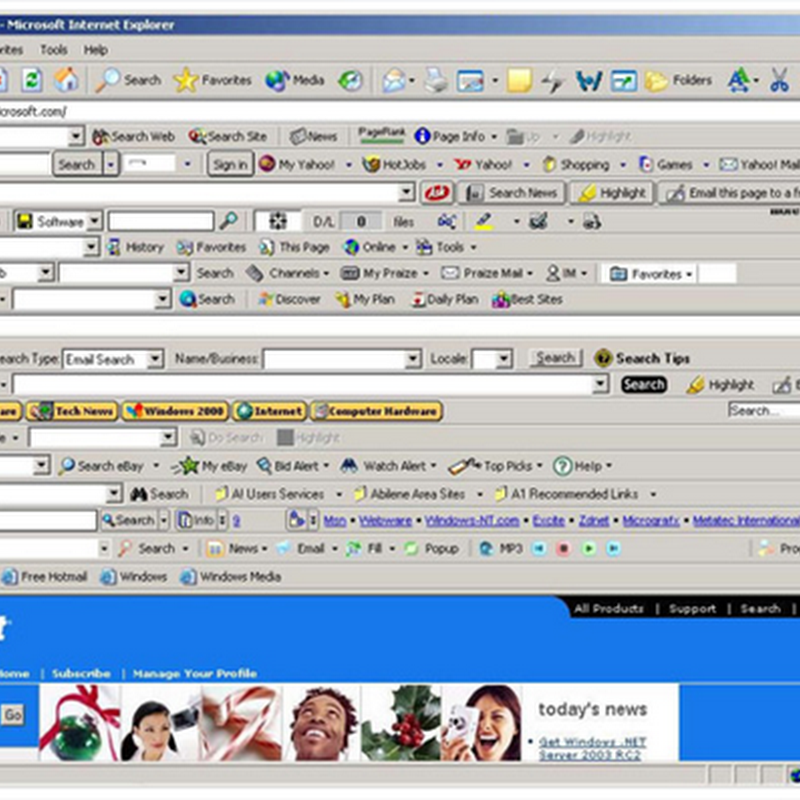Click the Email this page button
800x800 pixels.
[731, 193]
